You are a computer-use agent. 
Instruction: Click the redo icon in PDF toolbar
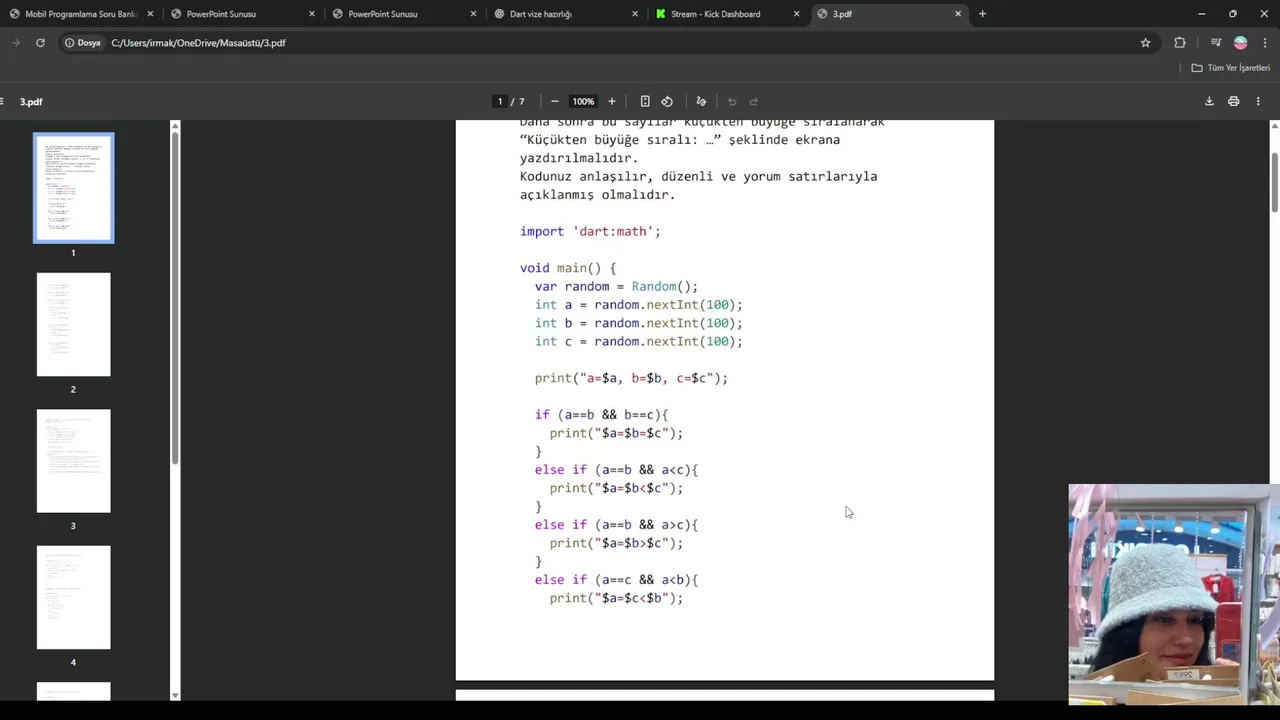[x=754, y=101]
